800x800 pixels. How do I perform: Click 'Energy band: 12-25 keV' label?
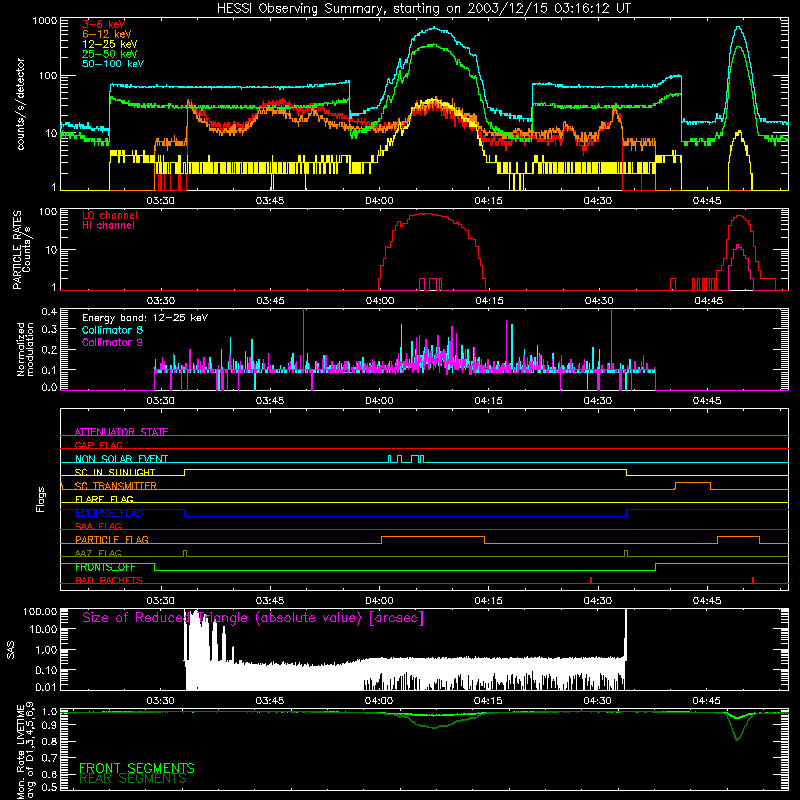145,318
